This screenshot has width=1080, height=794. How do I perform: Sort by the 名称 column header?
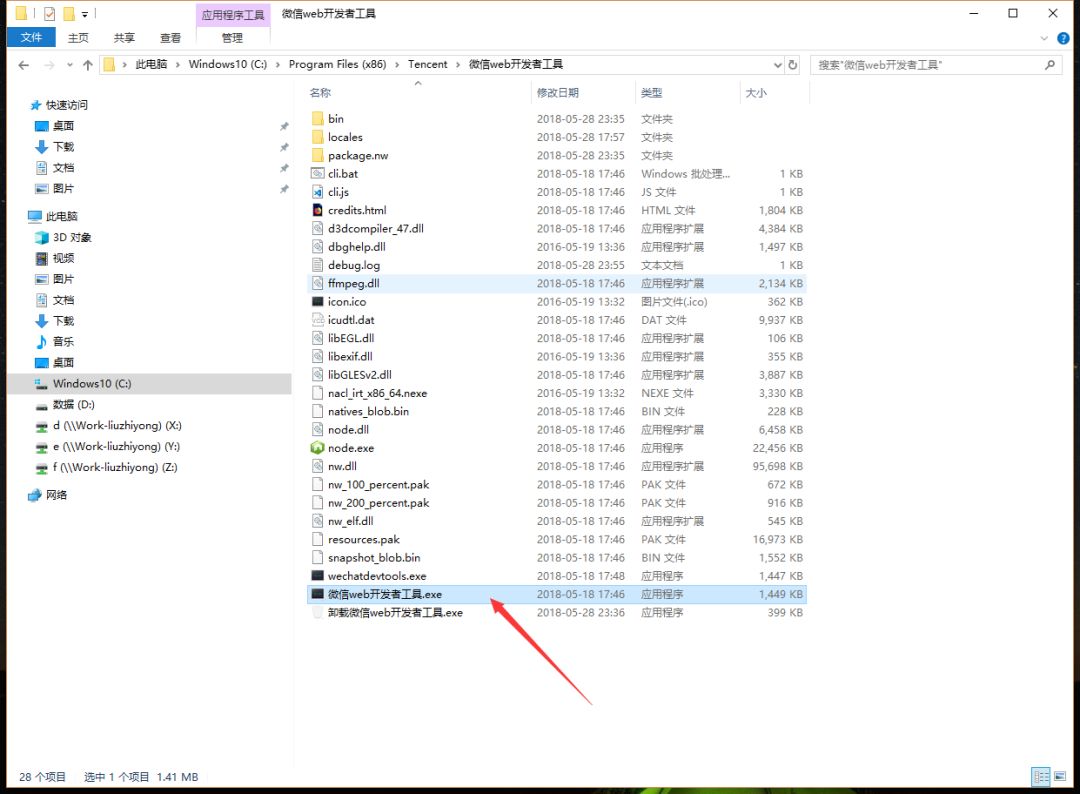pos(320,93)
